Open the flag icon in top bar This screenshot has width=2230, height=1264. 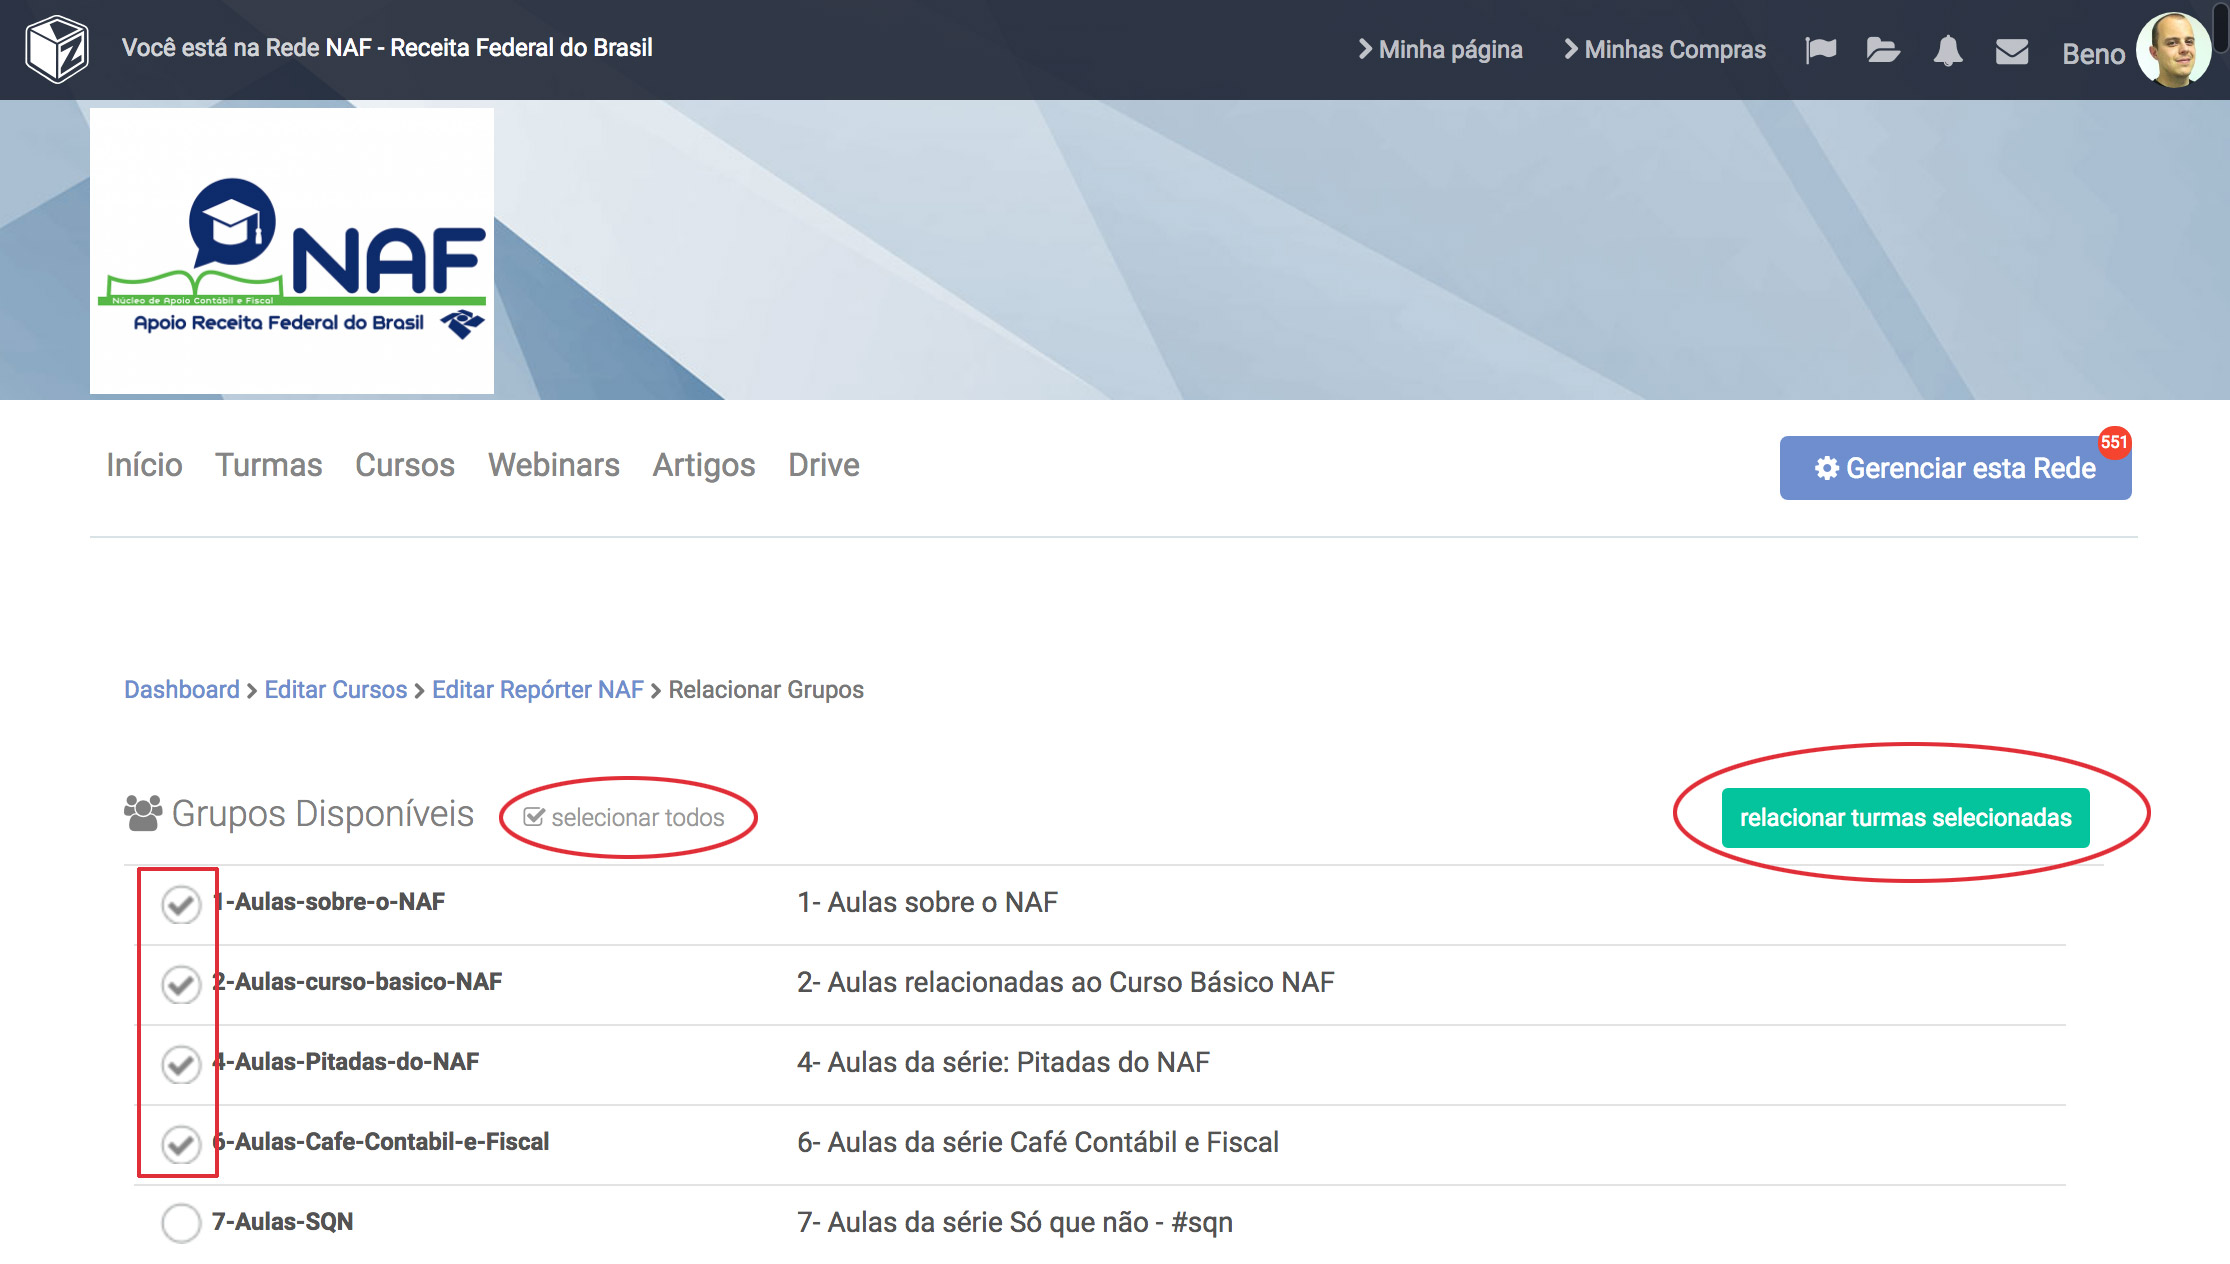click(1820, 50)
